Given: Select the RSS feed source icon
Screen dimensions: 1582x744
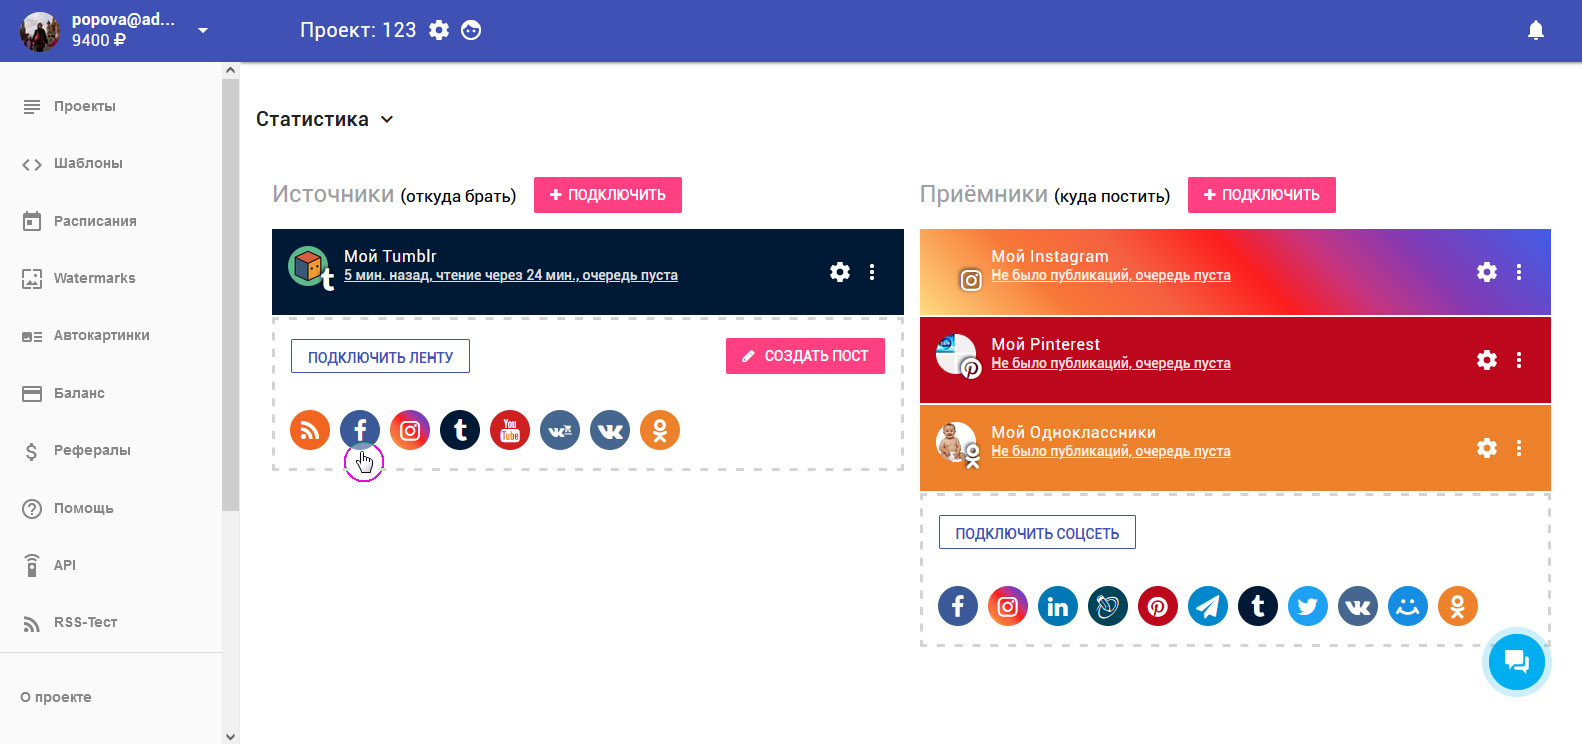Looking at the screenshot, I should click(x=310, y=431).
